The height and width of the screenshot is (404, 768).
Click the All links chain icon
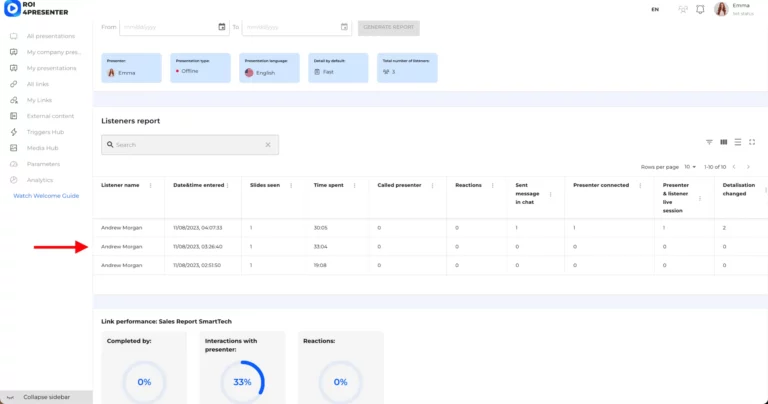point(14,84)
